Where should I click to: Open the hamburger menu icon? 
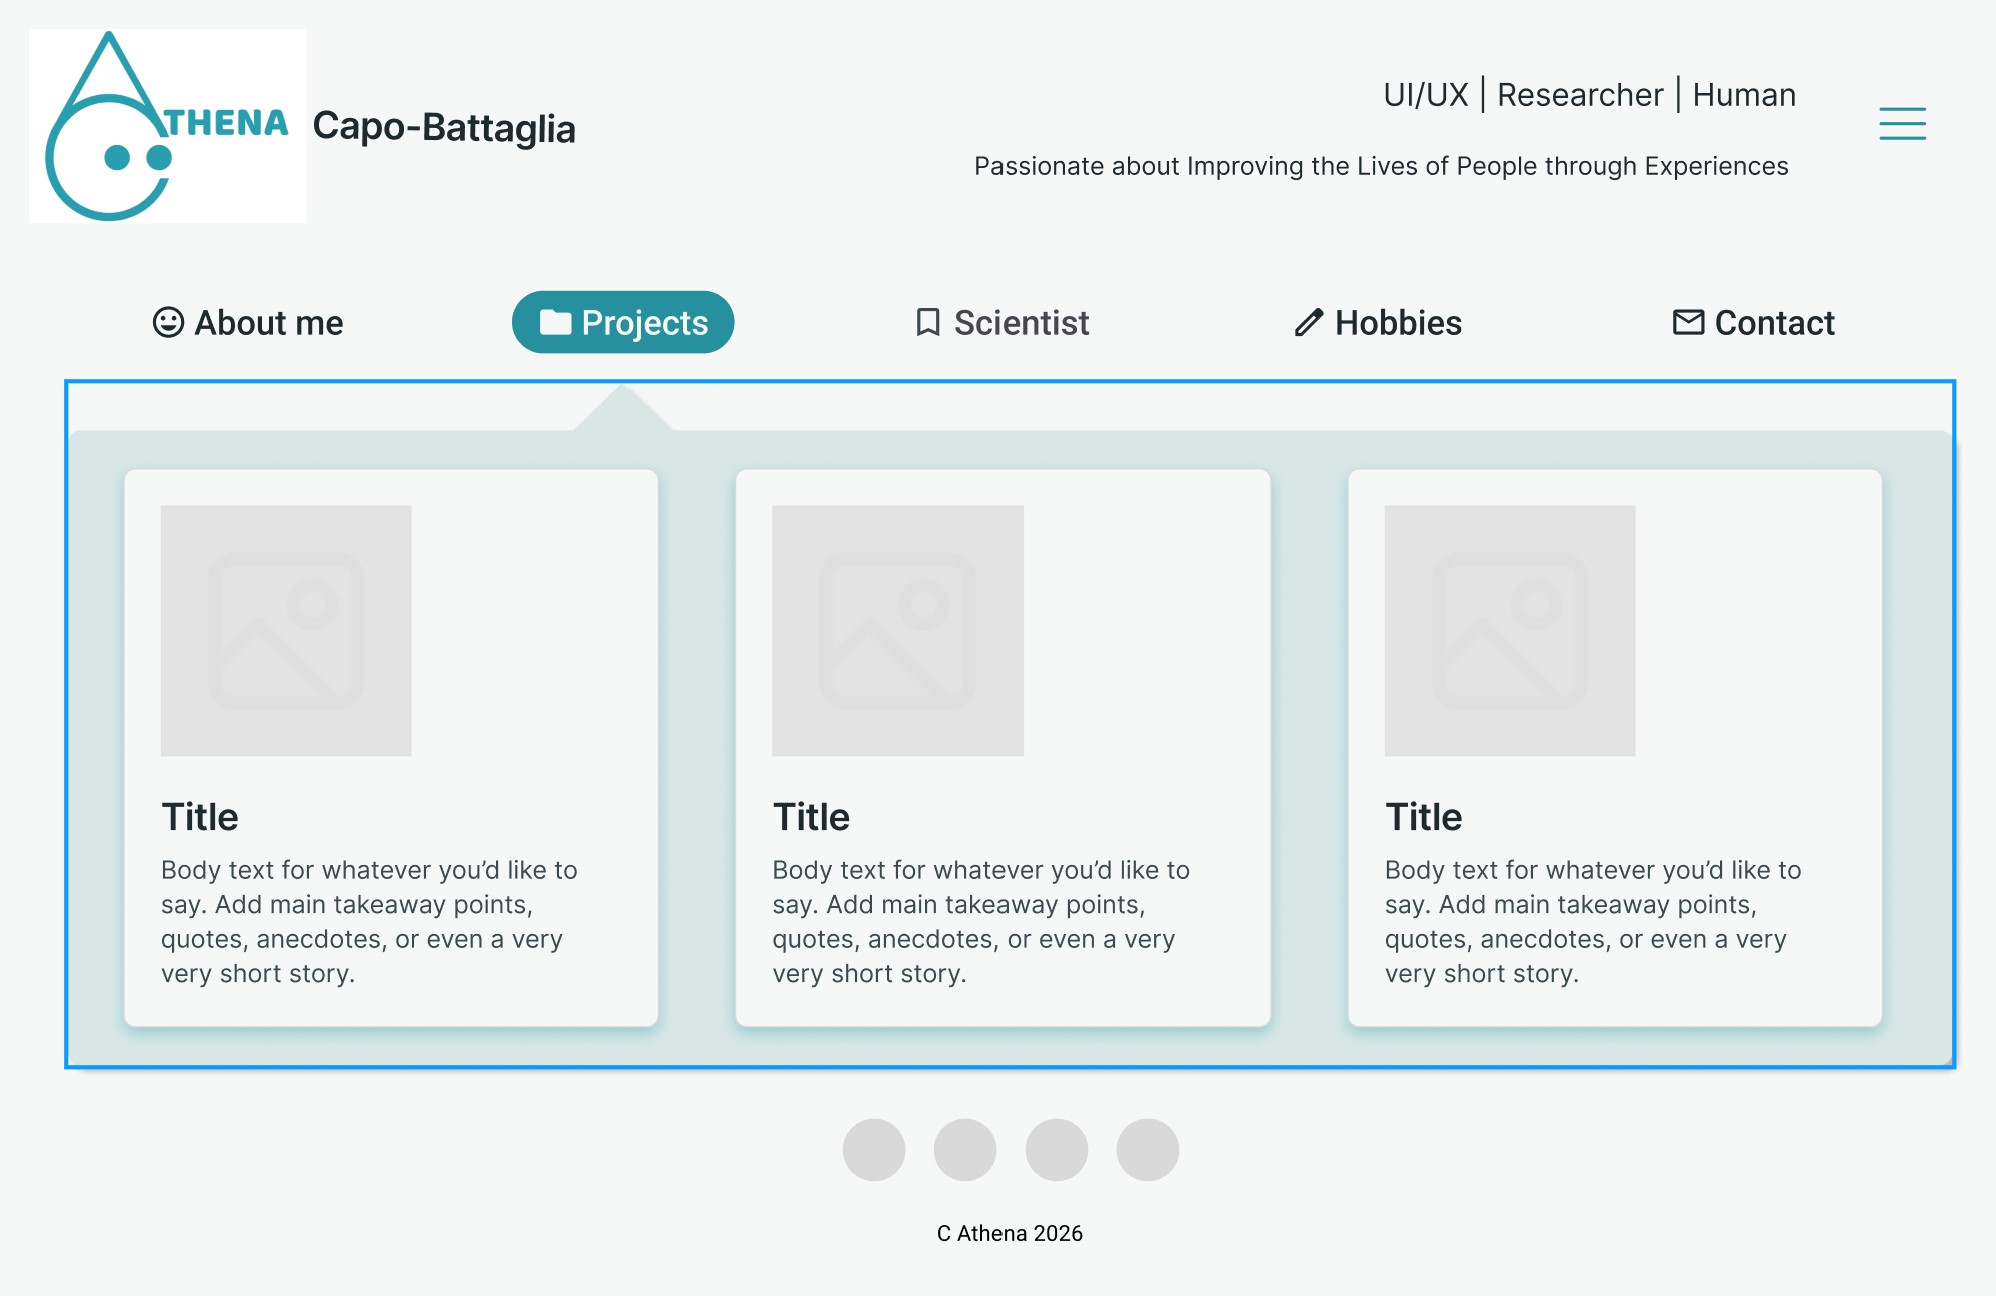coord(1902,123)
